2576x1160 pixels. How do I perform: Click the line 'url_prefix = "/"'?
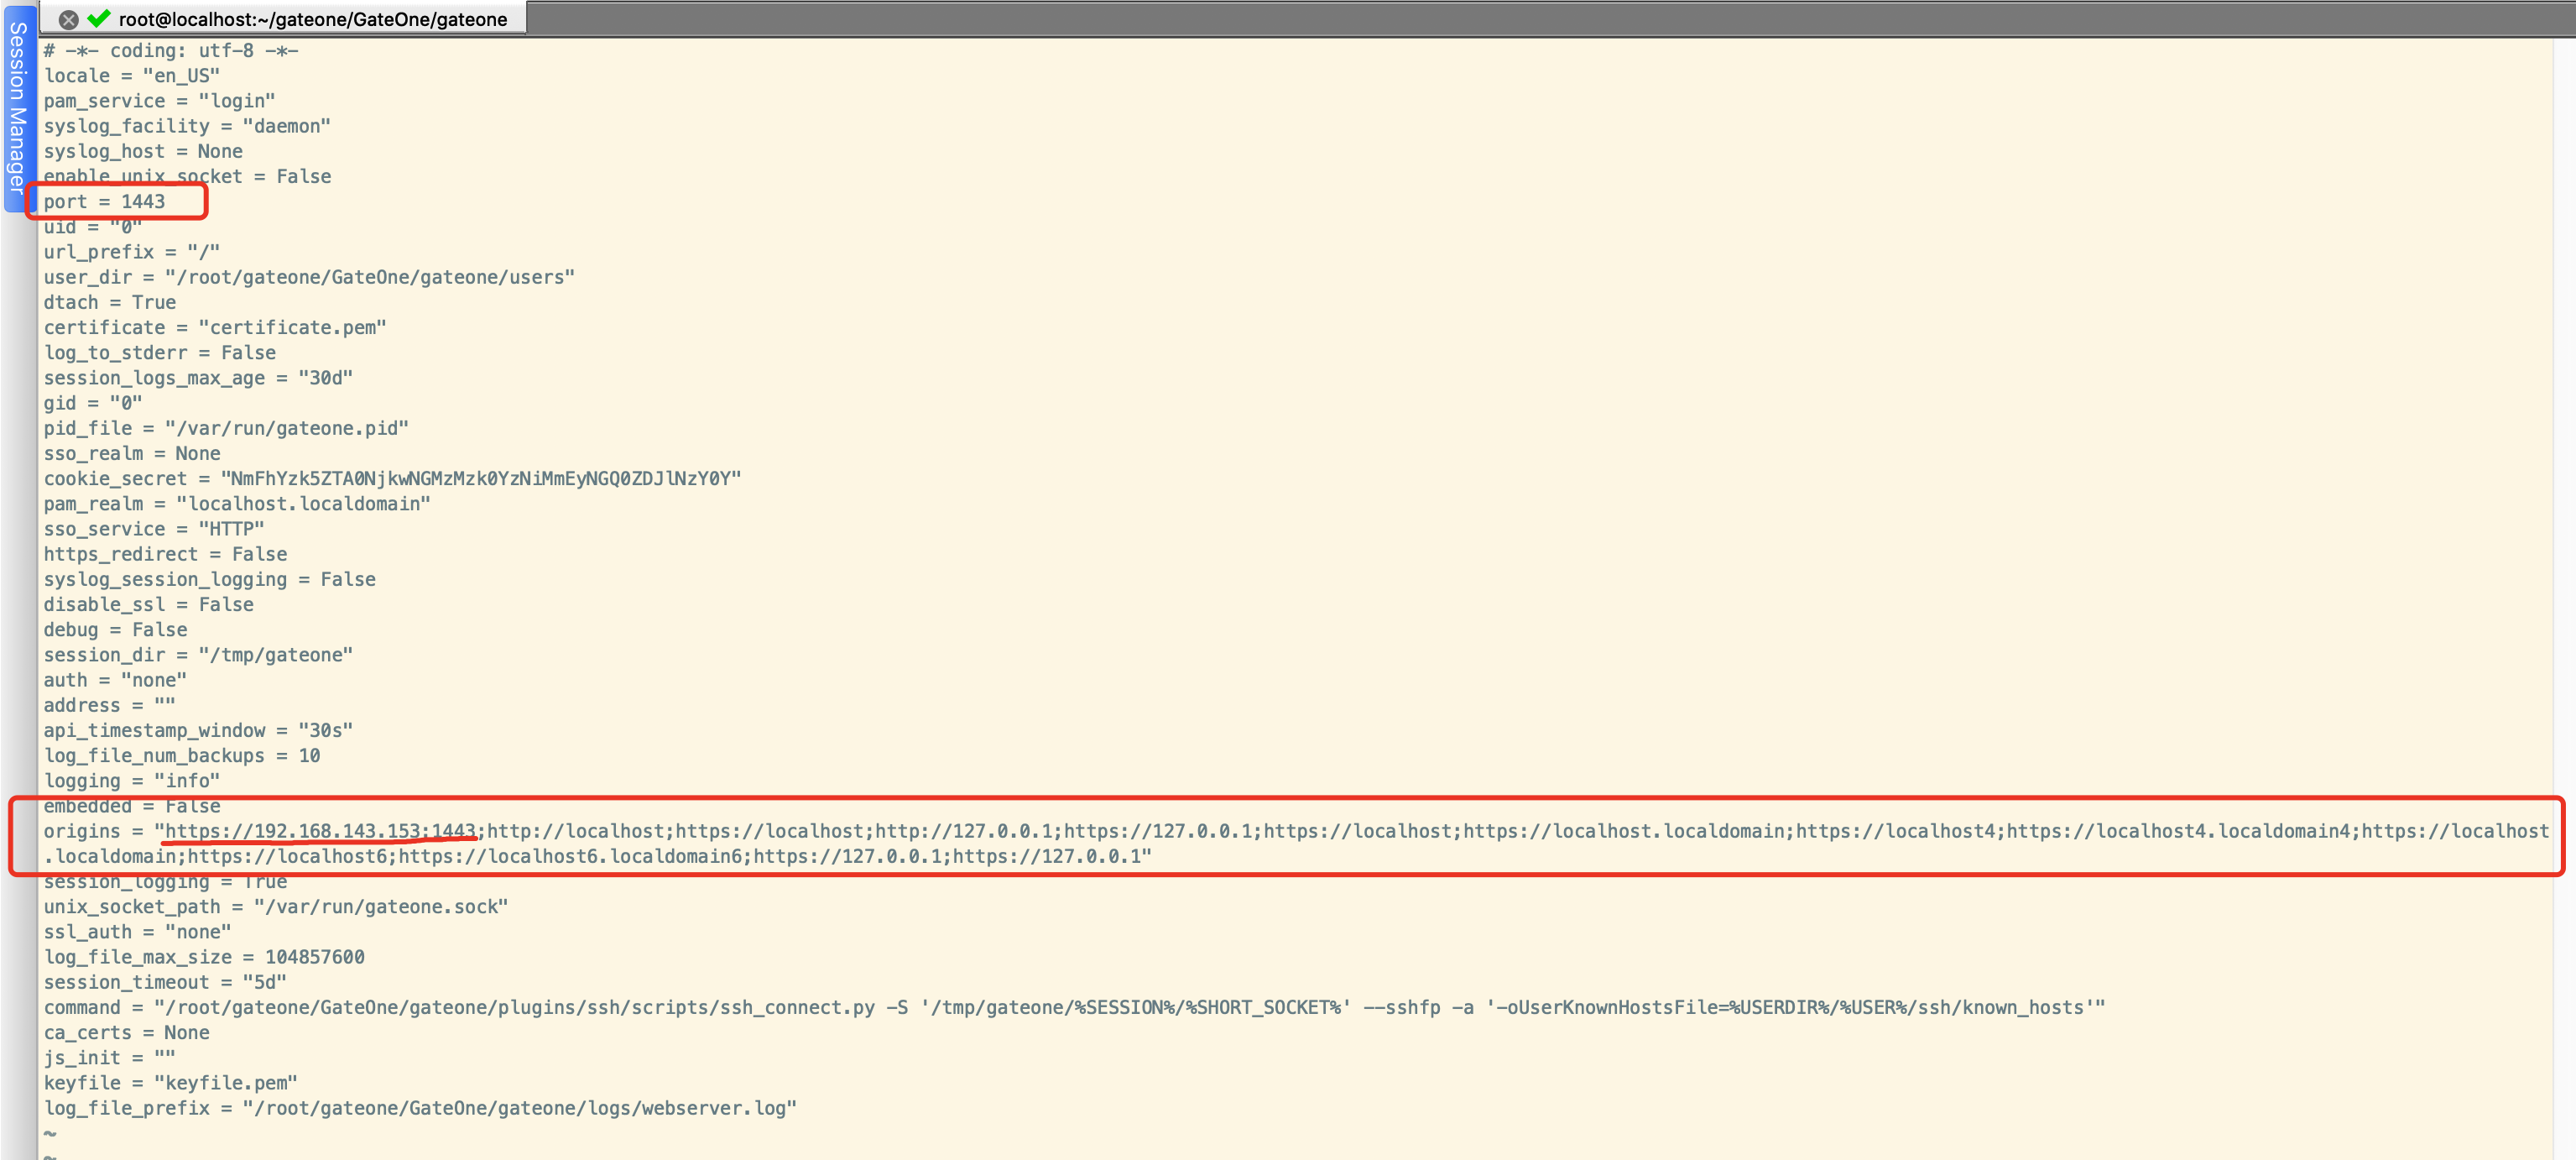tap(131, 252)
